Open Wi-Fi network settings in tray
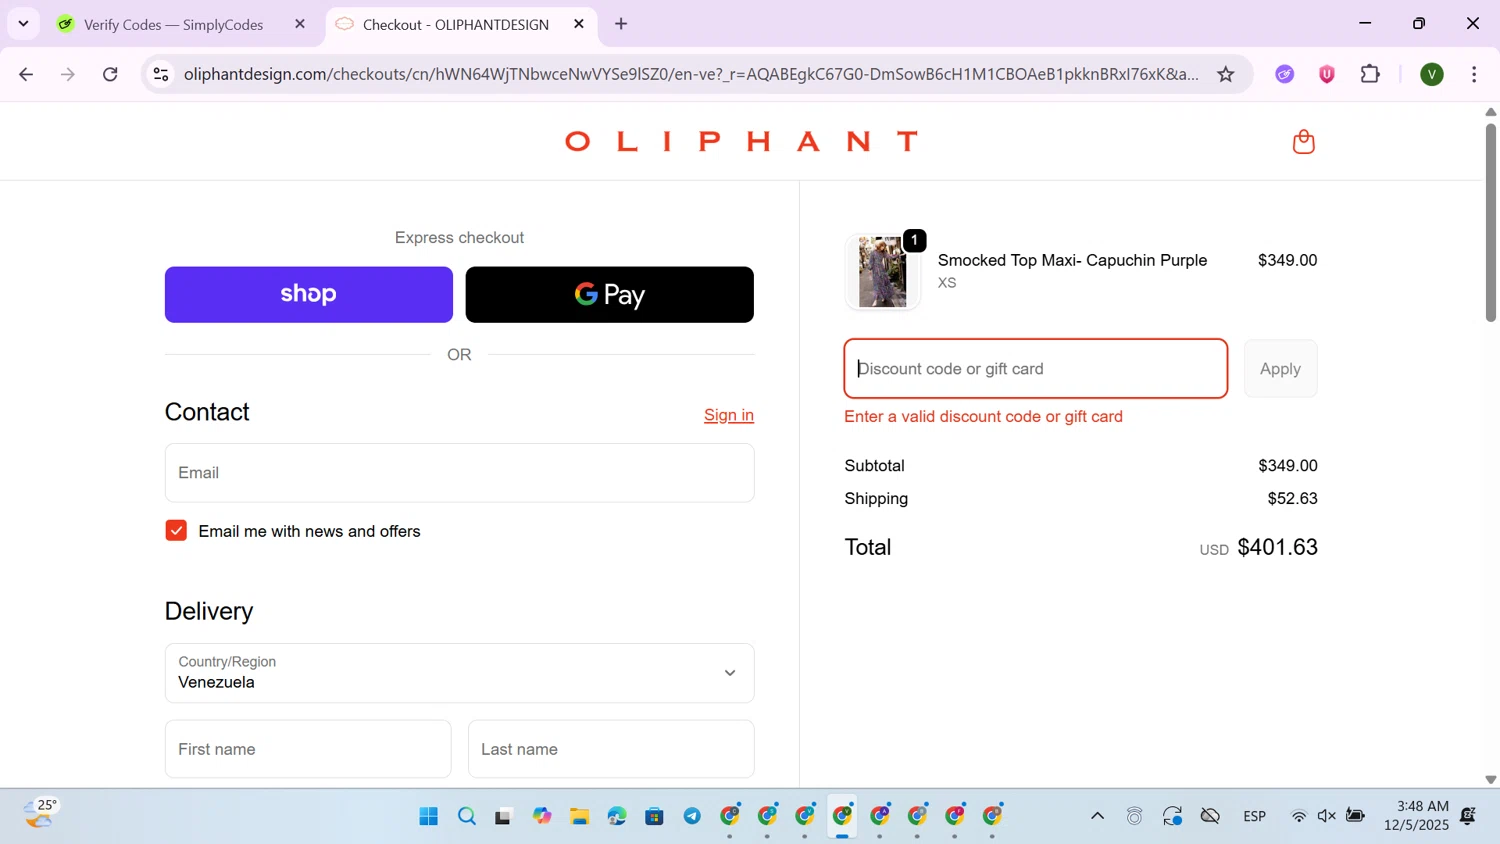This screenshot has height=844, width=1500. click(1299, 816)
